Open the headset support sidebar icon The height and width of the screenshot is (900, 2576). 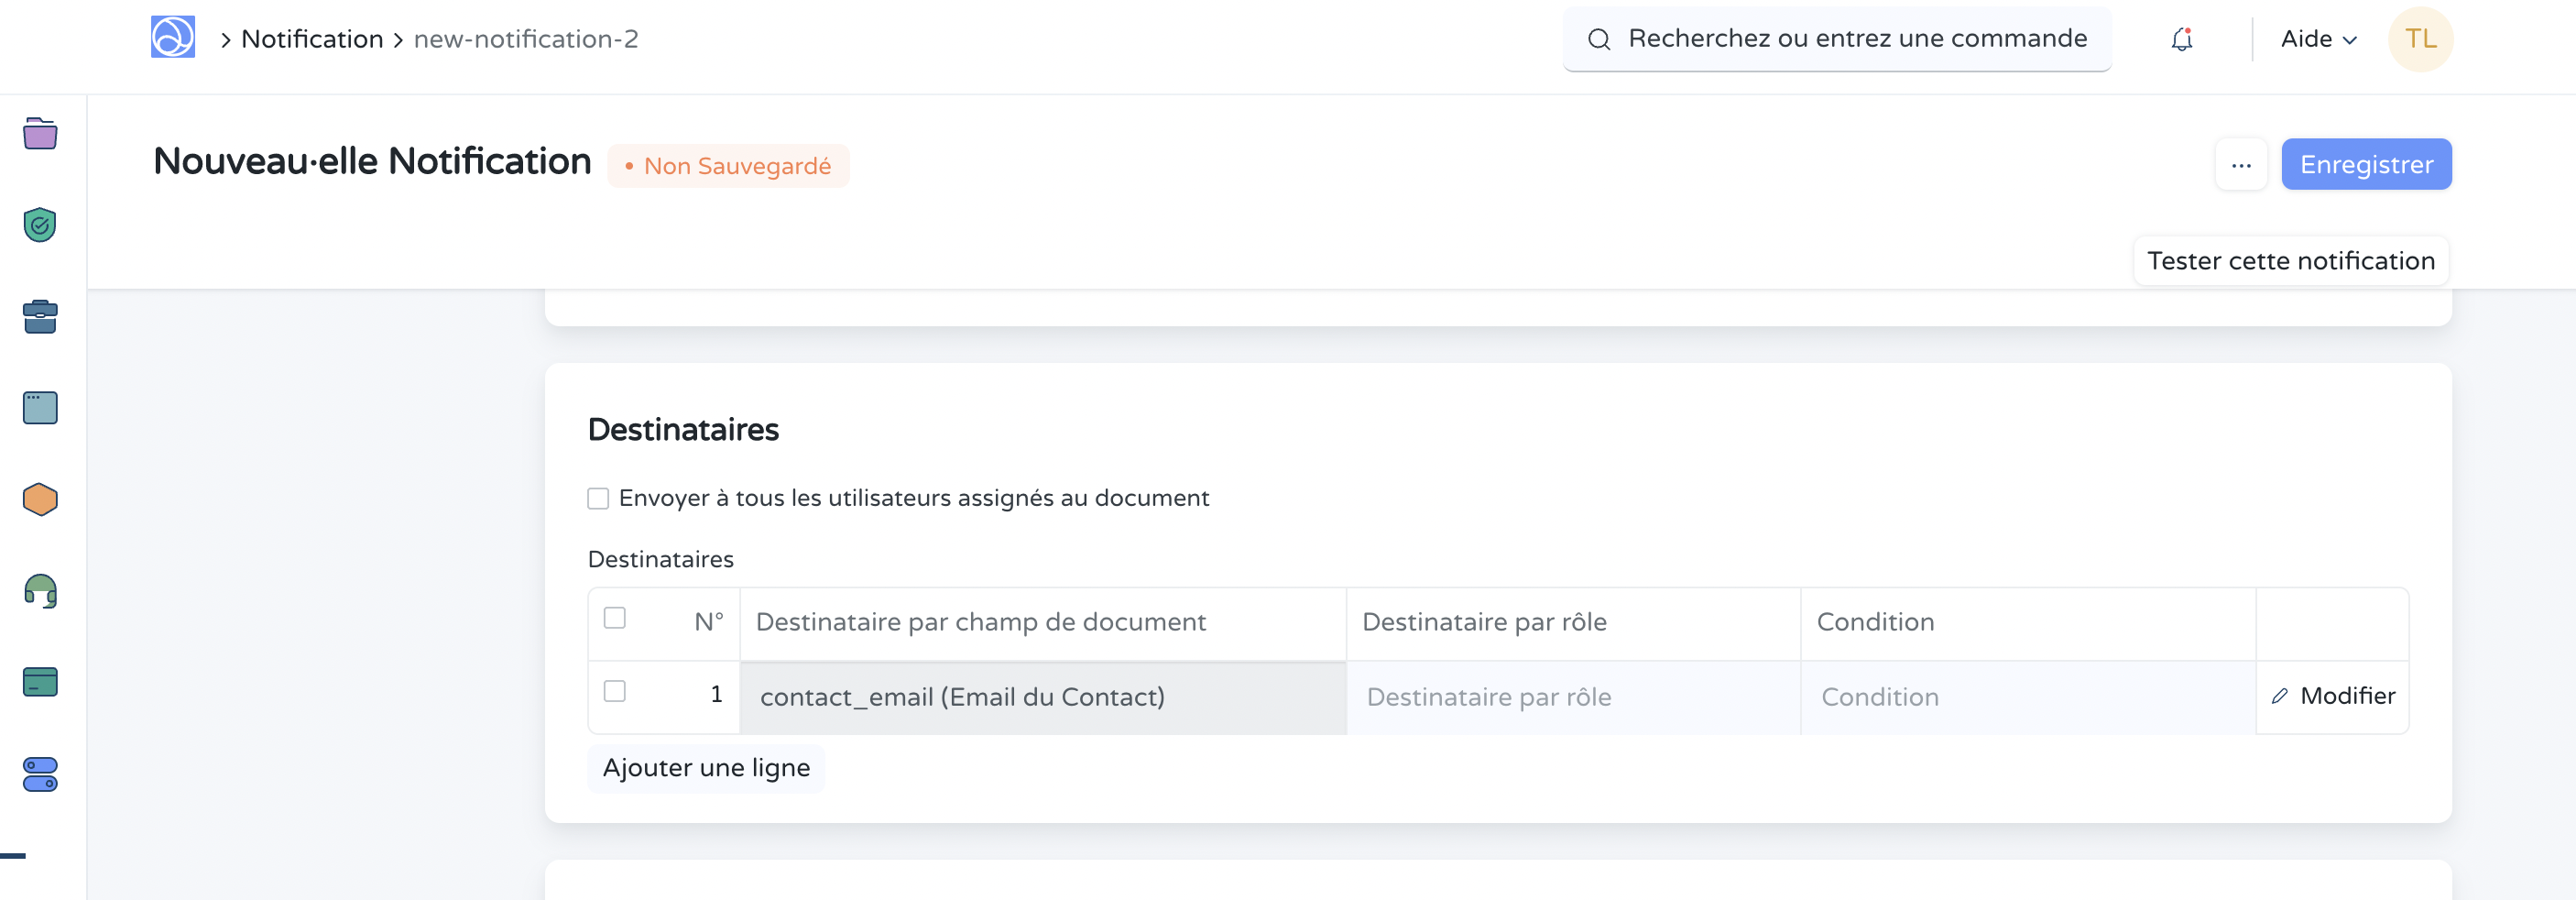(40, 591)
